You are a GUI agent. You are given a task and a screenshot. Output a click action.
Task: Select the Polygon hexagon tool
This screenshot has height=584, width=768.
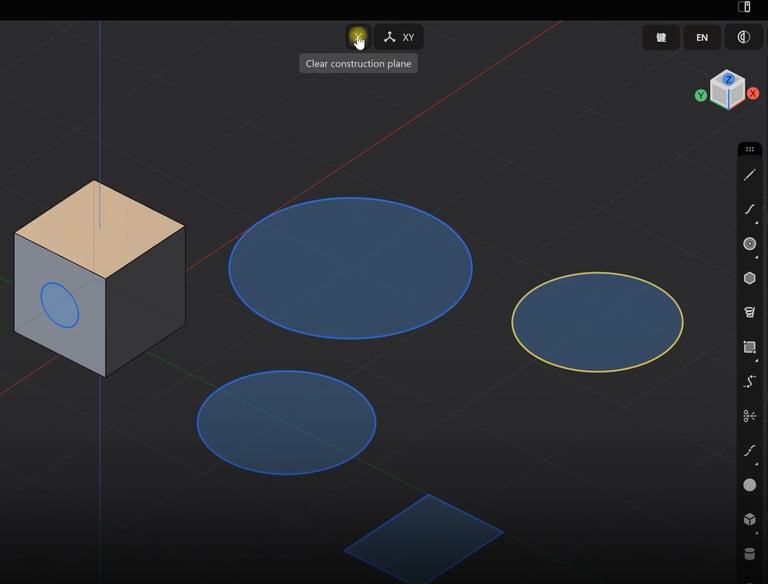749,278
